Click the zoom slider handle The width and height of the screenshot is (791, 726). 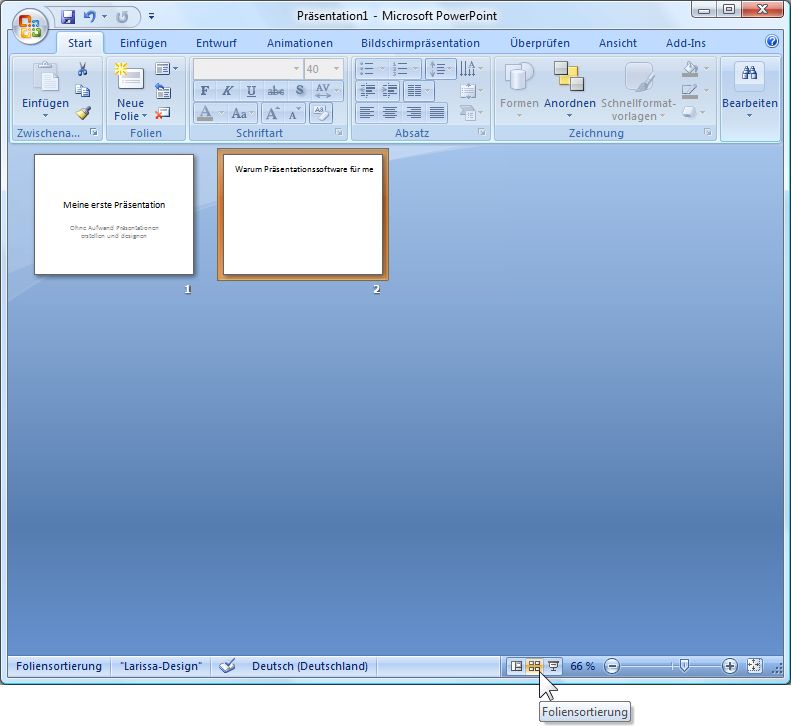click(684, 666)
